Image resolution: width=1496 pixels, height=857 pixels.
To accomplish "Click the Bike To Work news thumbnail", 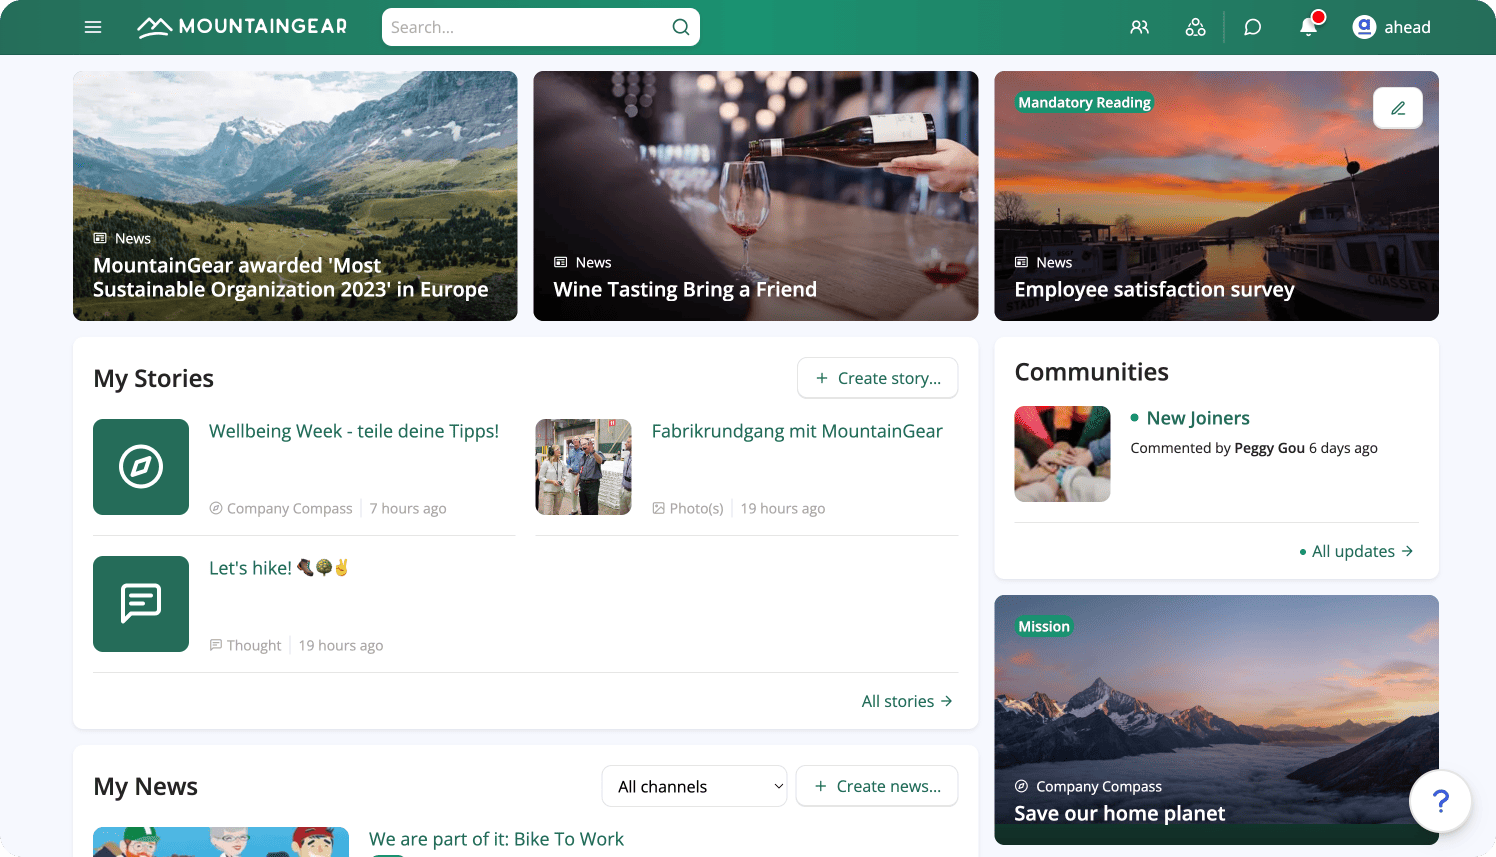I will tap(221, 842).
